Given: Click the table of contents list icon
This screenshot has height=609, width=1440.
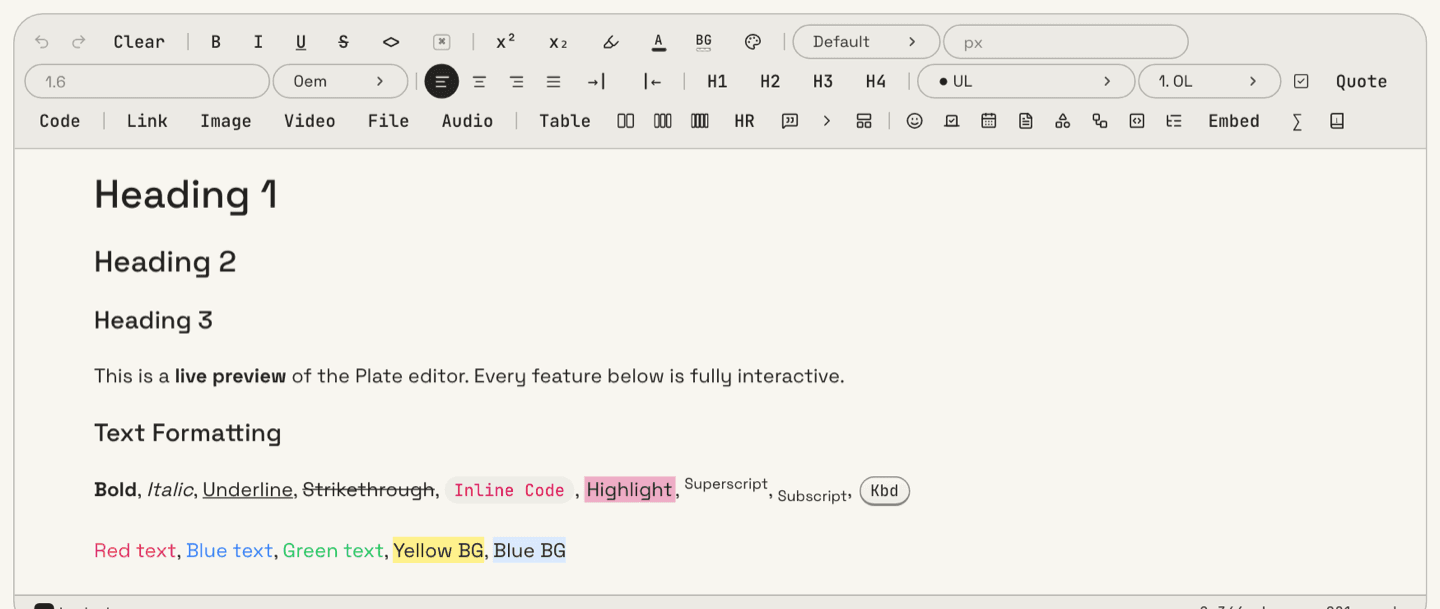Looking at the screenshot, I should pos(1174,121).
